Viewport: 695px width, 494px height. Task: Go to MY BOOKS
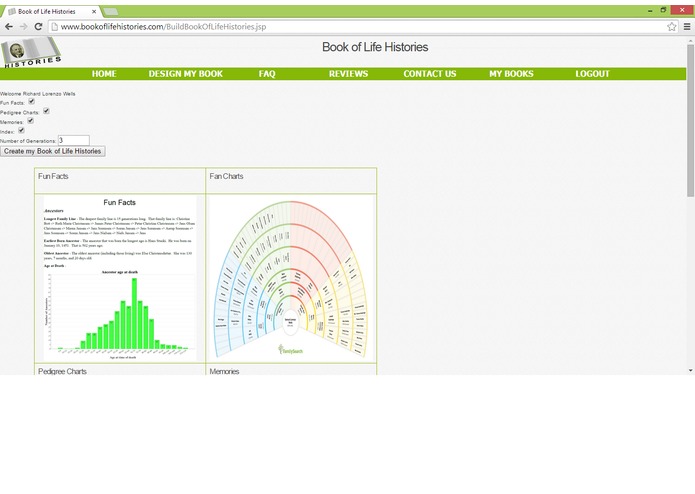511,74
